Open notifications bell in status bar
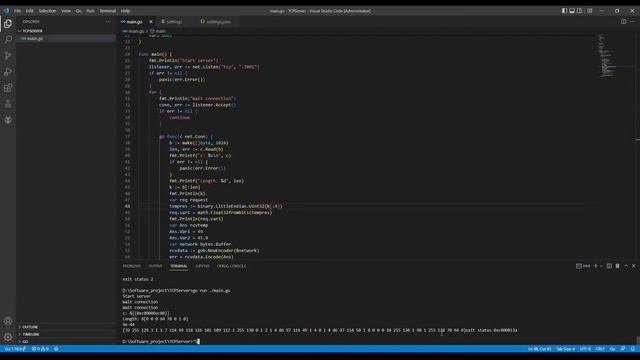Image resolution: width=640 pixels, height=360 pixels. tap(633, 349)
